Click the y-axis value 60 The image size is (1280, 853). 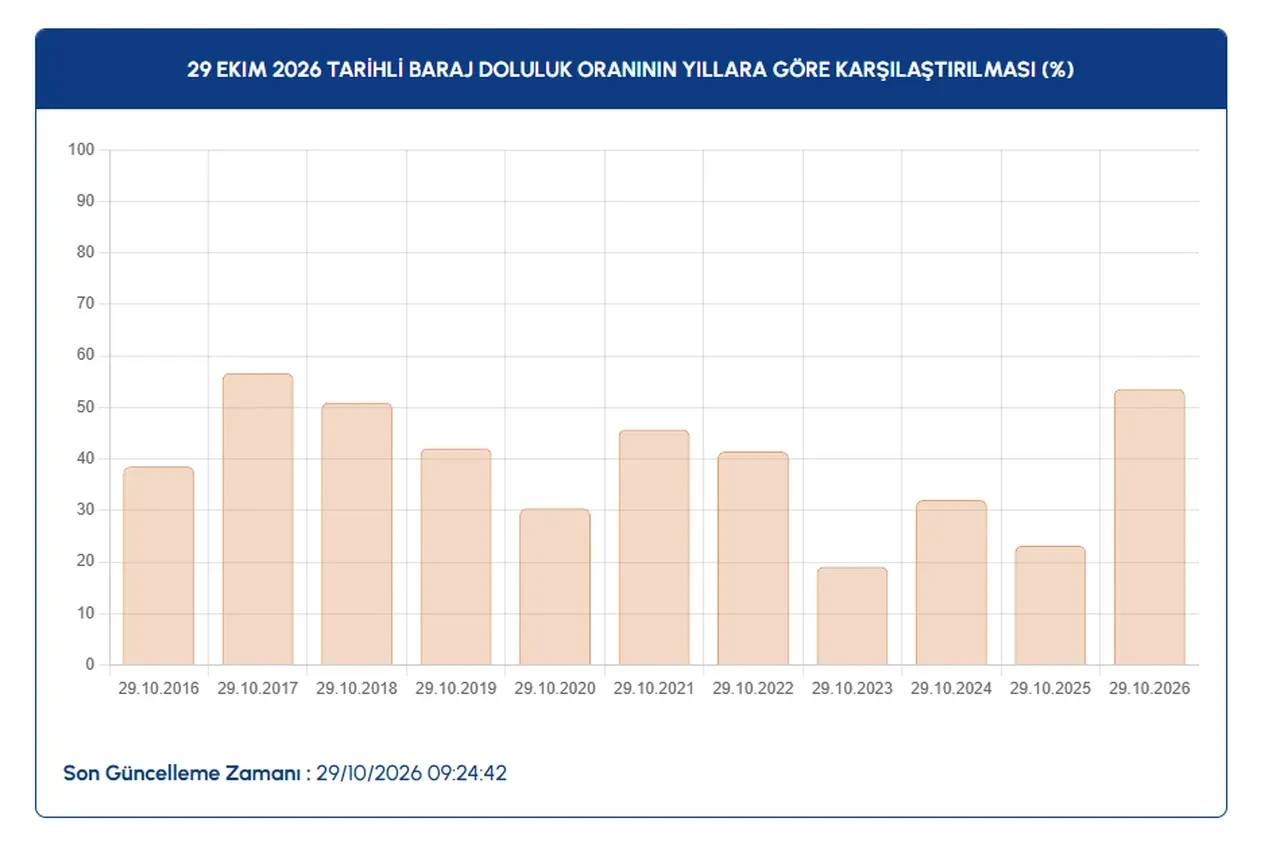click(85, 356)
